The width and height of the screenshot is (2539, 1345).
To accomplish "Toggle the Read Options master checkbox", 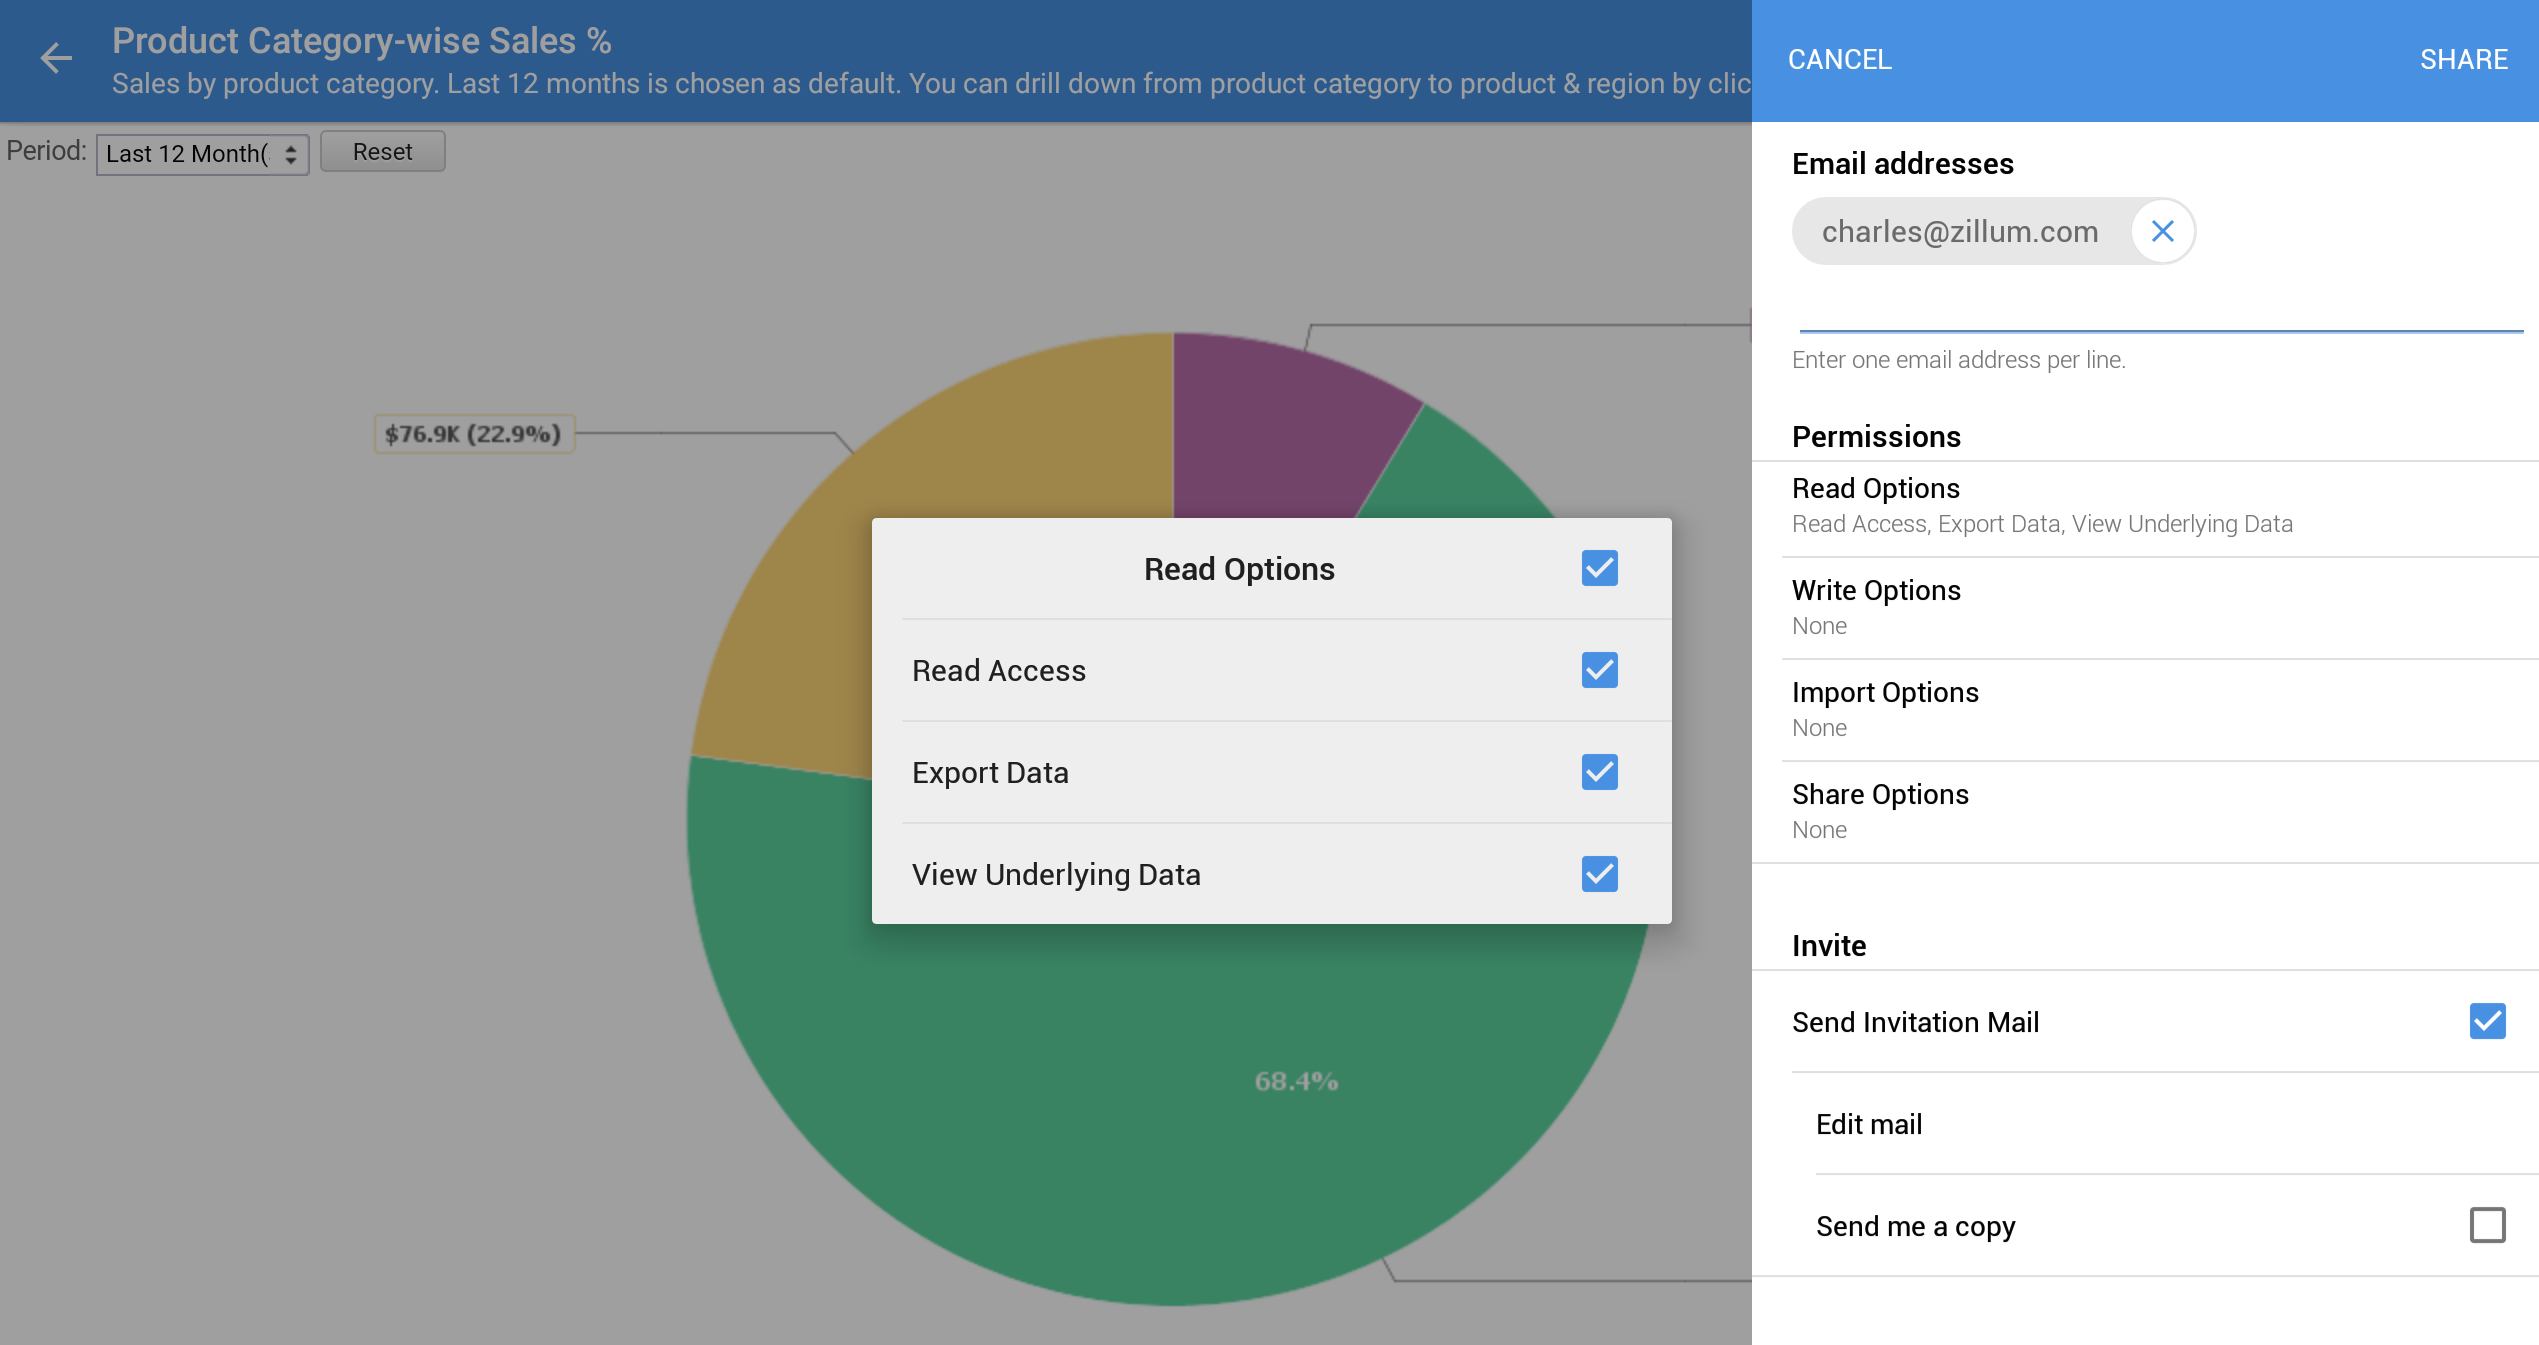I will [x=1599, y=568].
